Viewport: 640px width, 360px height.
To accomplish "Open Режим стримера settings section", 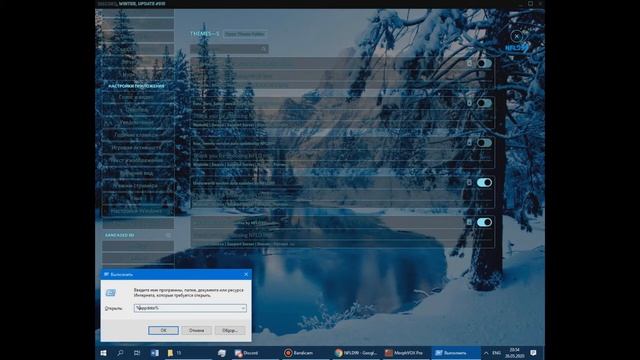I will 137,186.
